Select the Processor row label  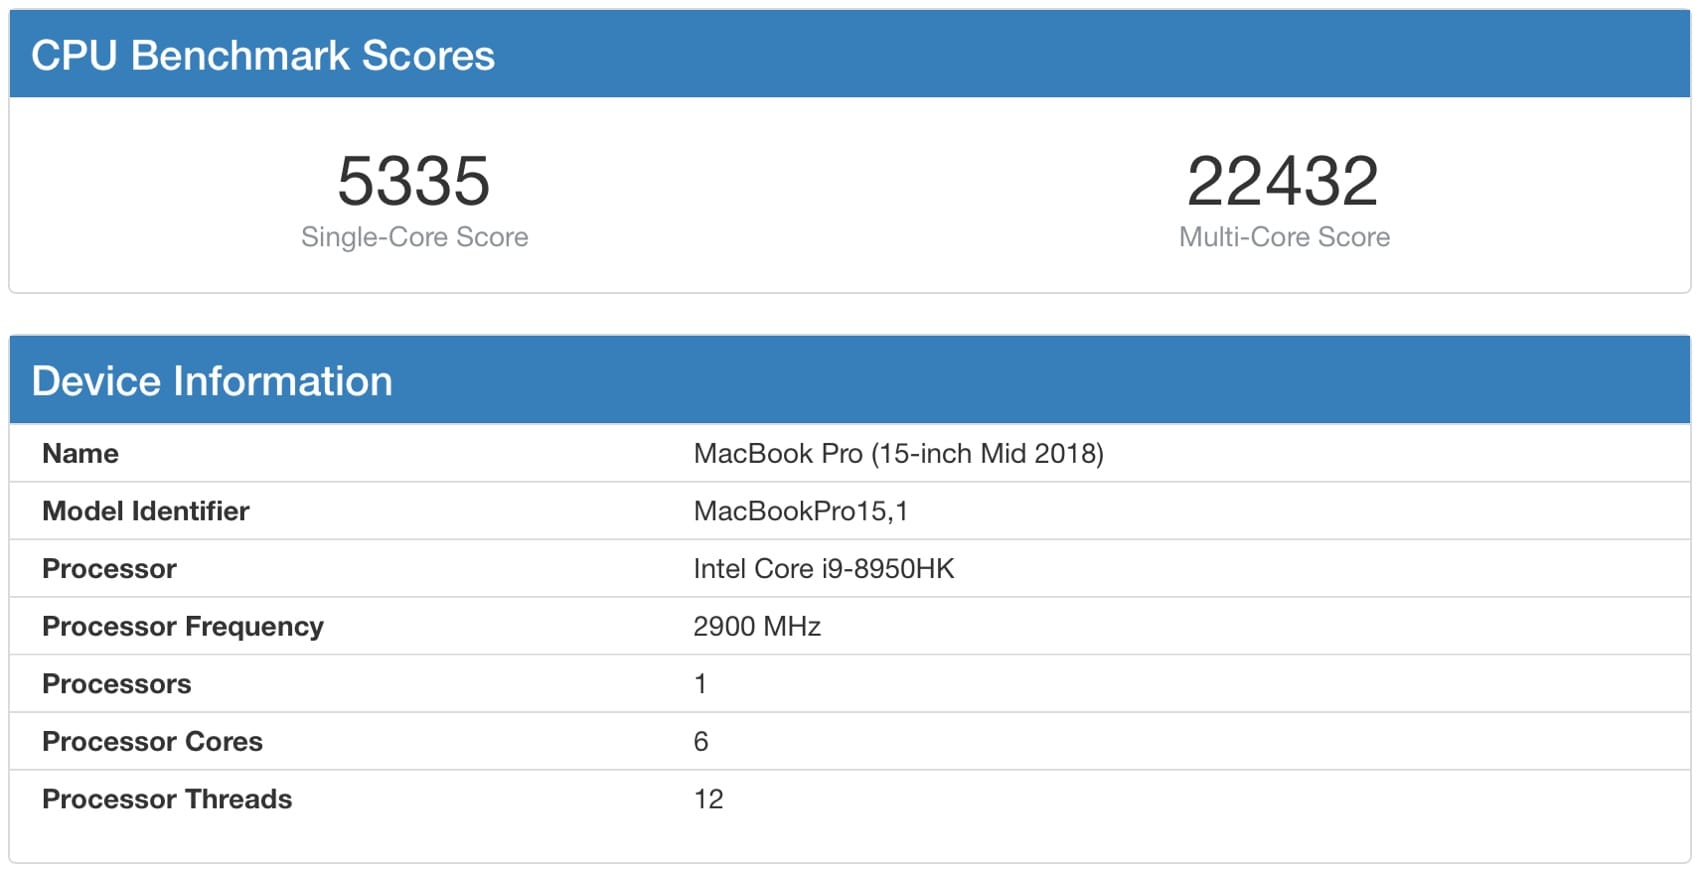click(109, 569)
